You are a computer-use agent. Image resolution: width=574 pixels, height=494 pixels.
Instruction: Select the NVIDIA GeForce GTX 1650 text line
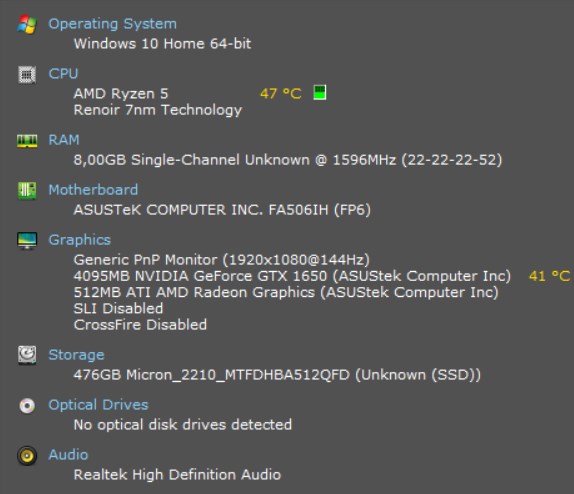292,276
